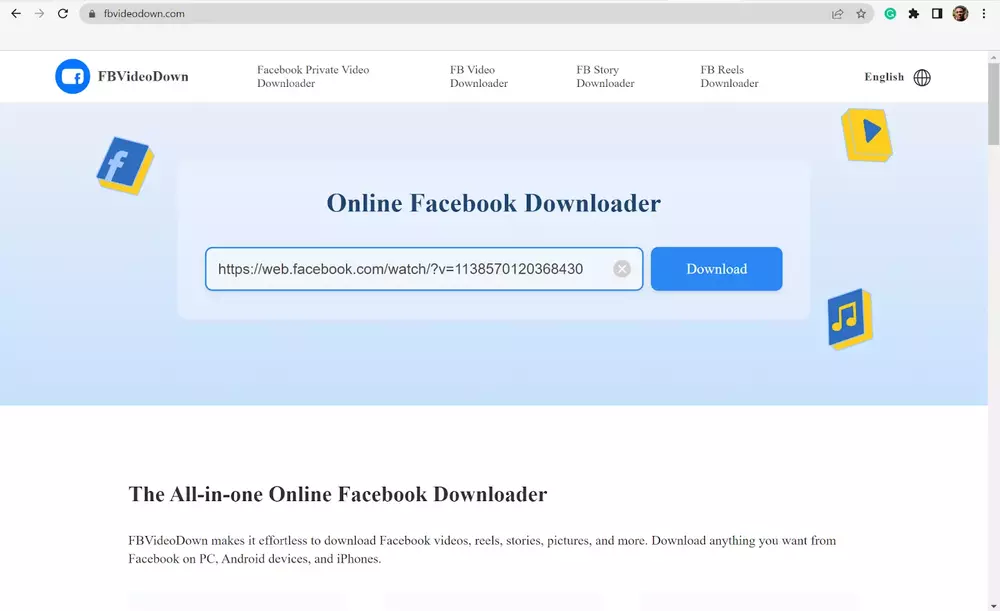
Task: Open the English language selector
Action: pyautogui.click(x=884, y=77)
